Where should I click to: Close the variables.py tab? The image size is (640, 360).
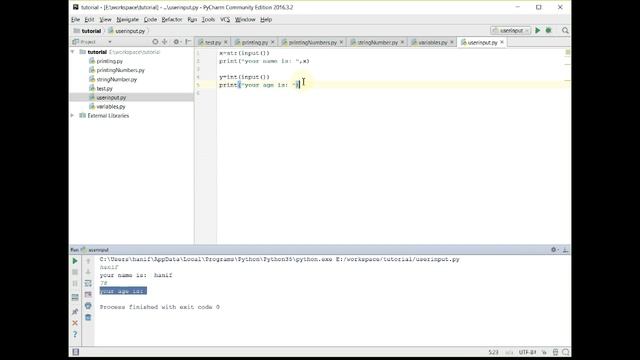coord(451,42)
